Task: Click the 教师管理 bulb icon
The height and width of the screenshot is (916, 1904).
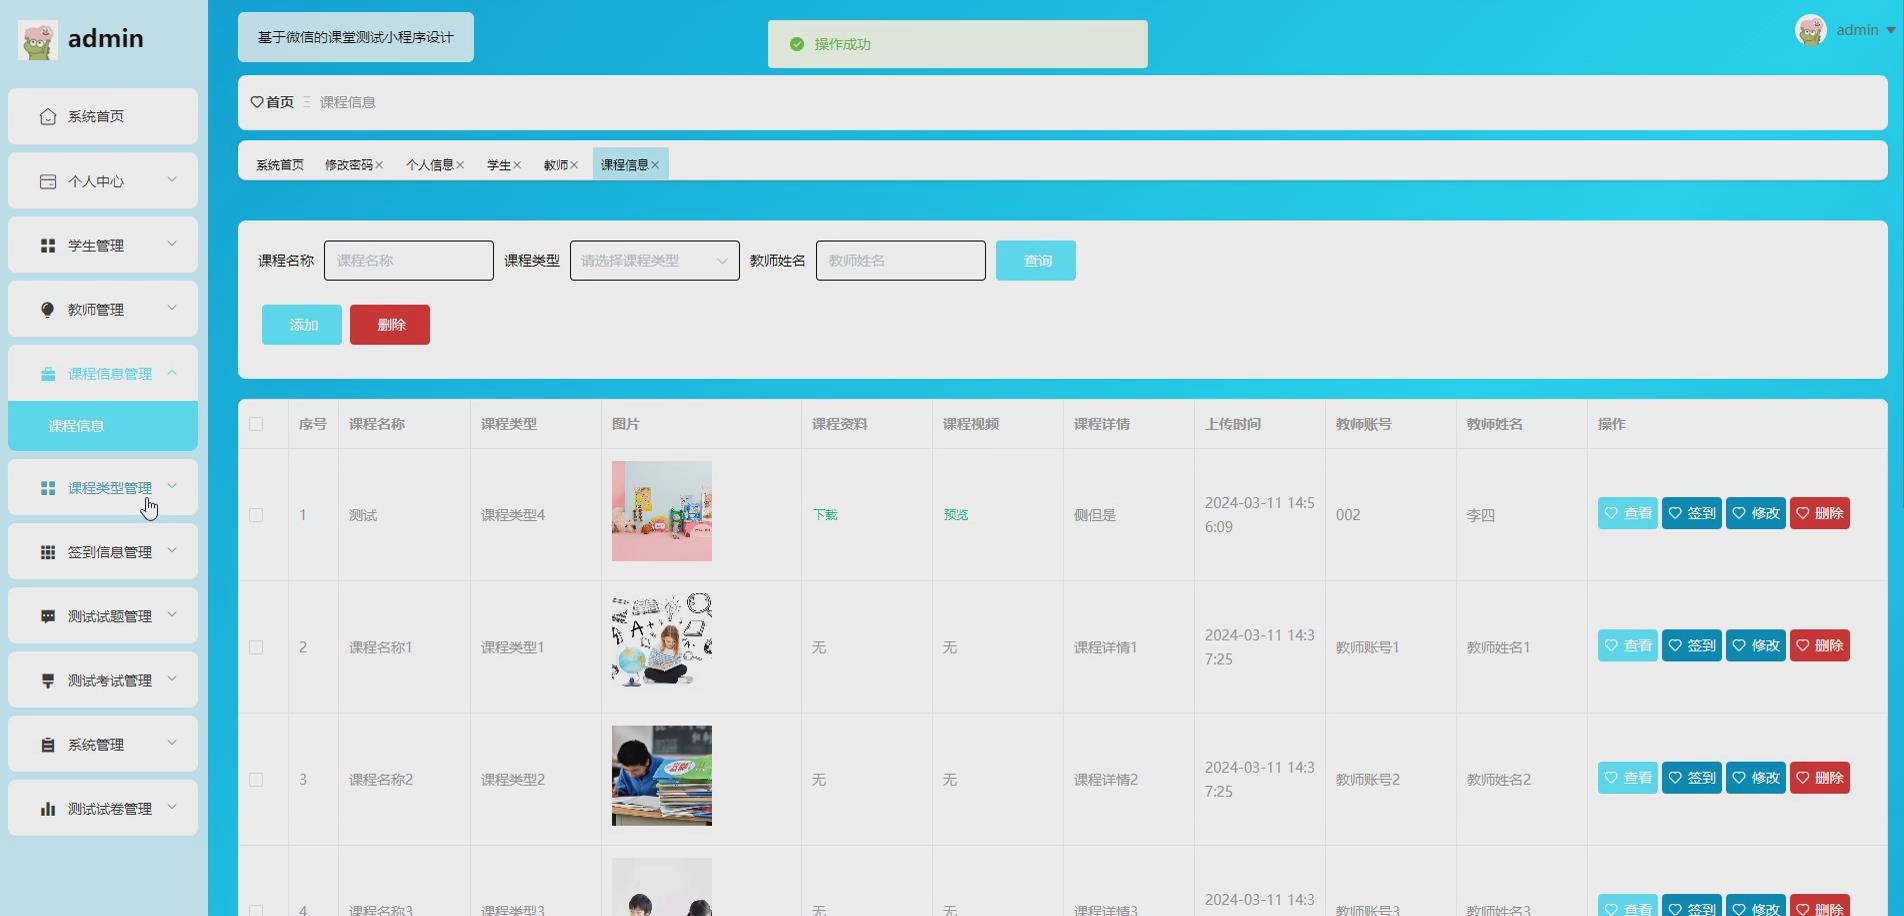Action: 48,309
